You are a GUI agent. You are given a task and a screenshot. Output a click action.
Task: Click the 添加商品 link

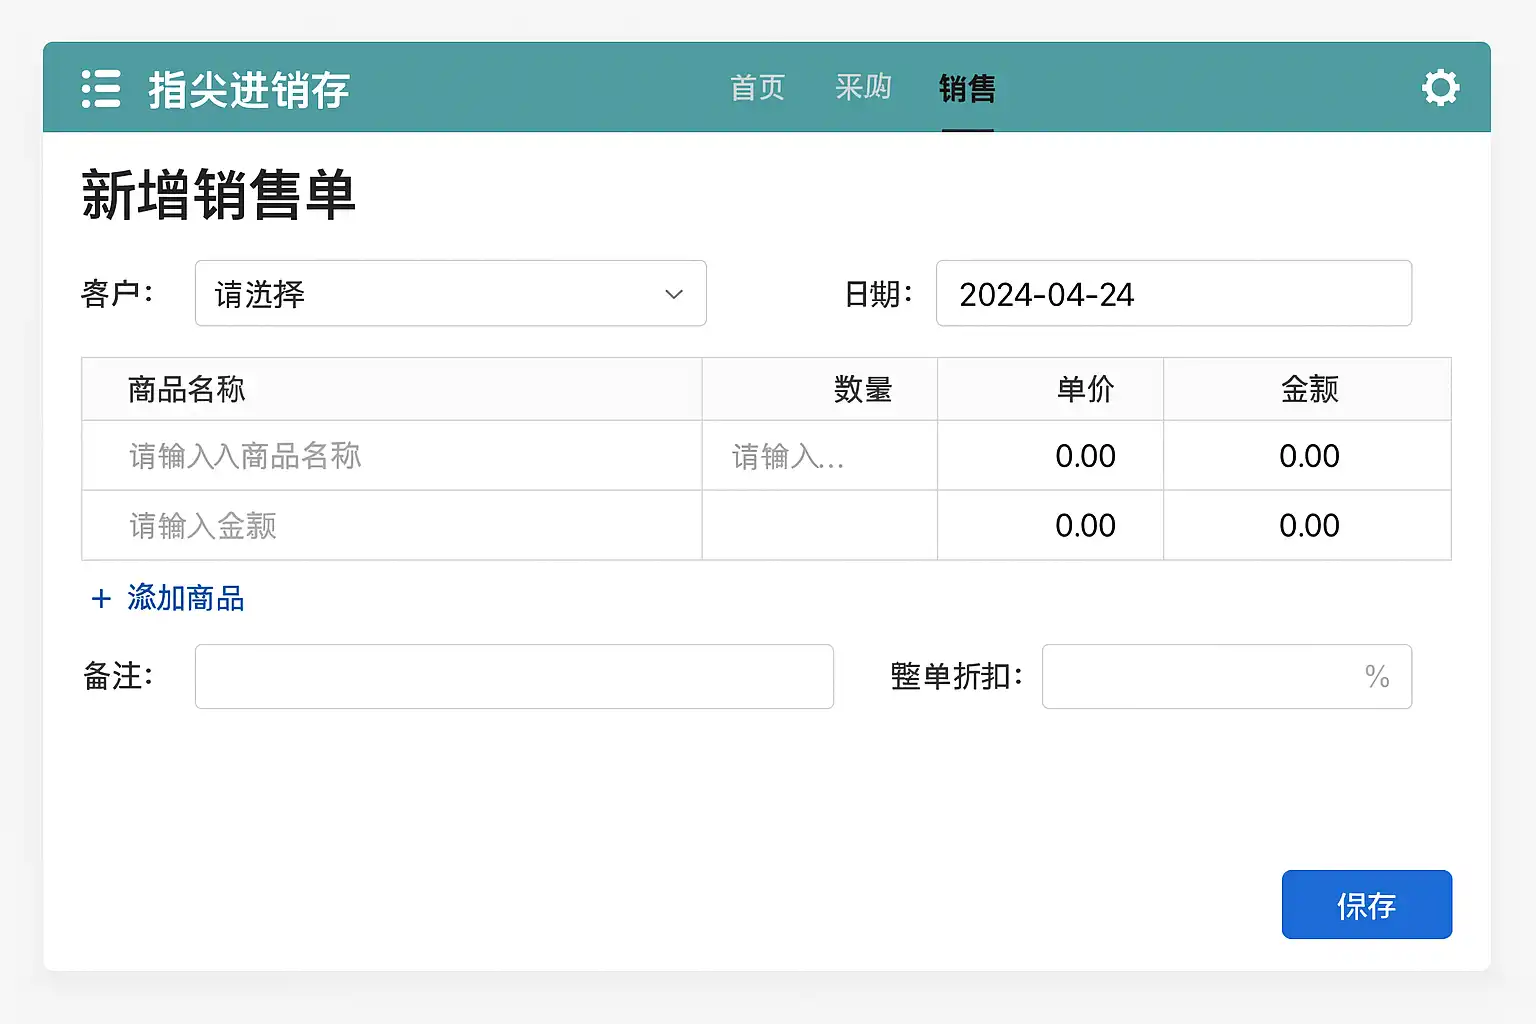[186, 599]
